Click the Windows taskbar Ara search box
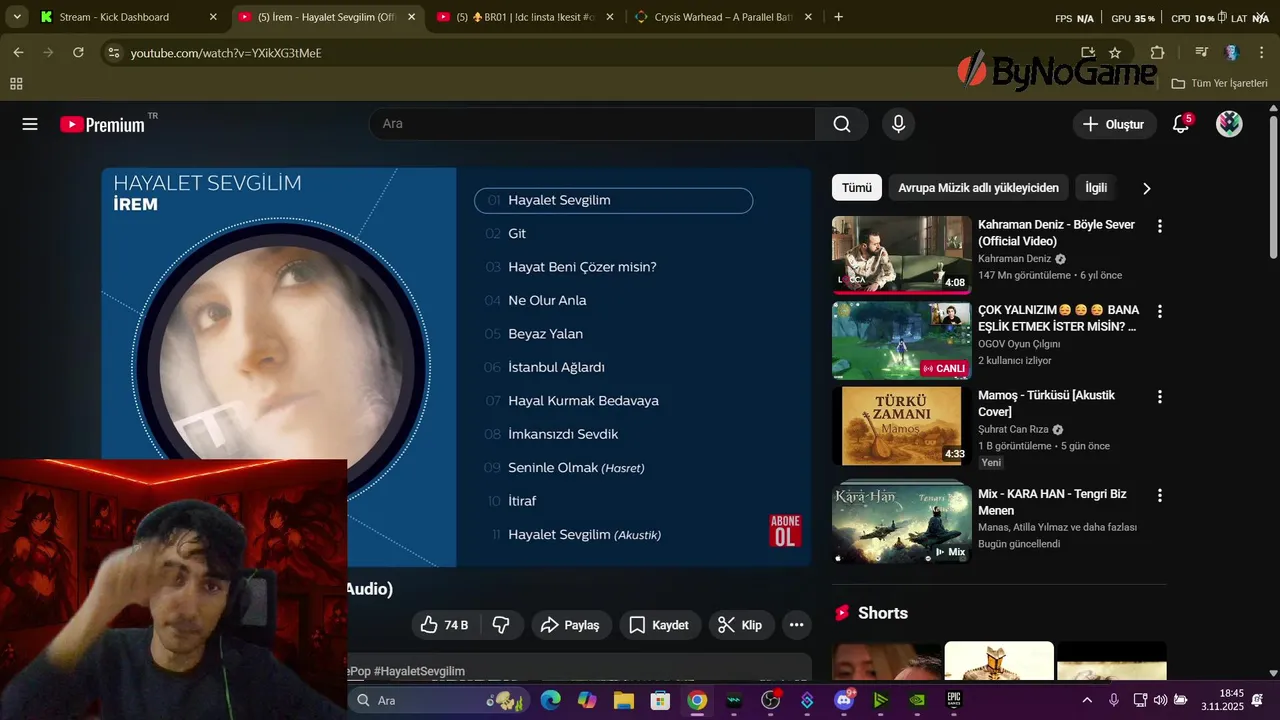Screen dimensions: 1280x720 438,700
